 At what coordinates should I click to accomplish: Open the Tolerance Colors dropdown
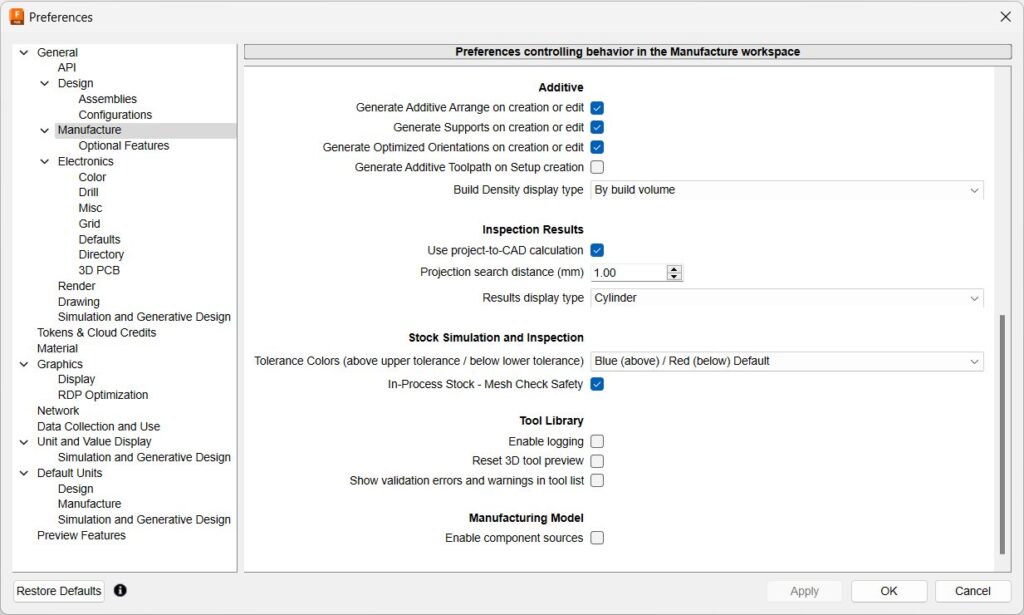[786, 361]
